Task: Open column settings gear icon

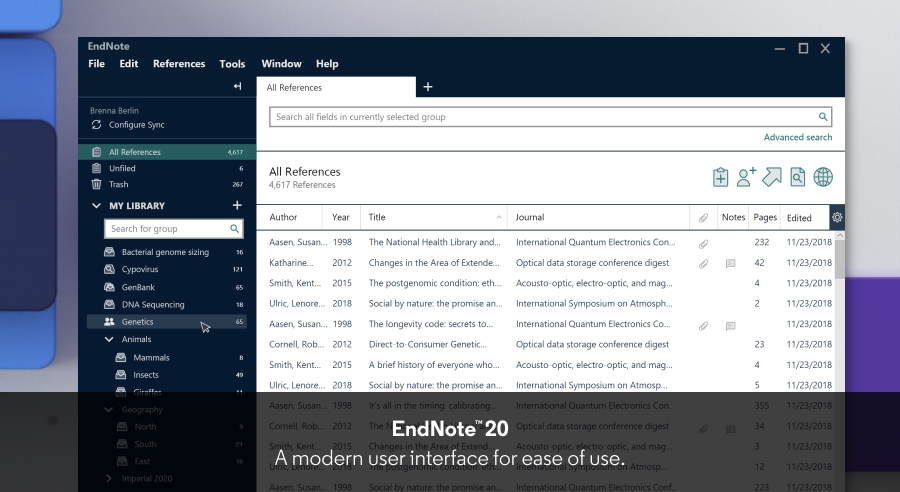Action: tap(837, 217)
